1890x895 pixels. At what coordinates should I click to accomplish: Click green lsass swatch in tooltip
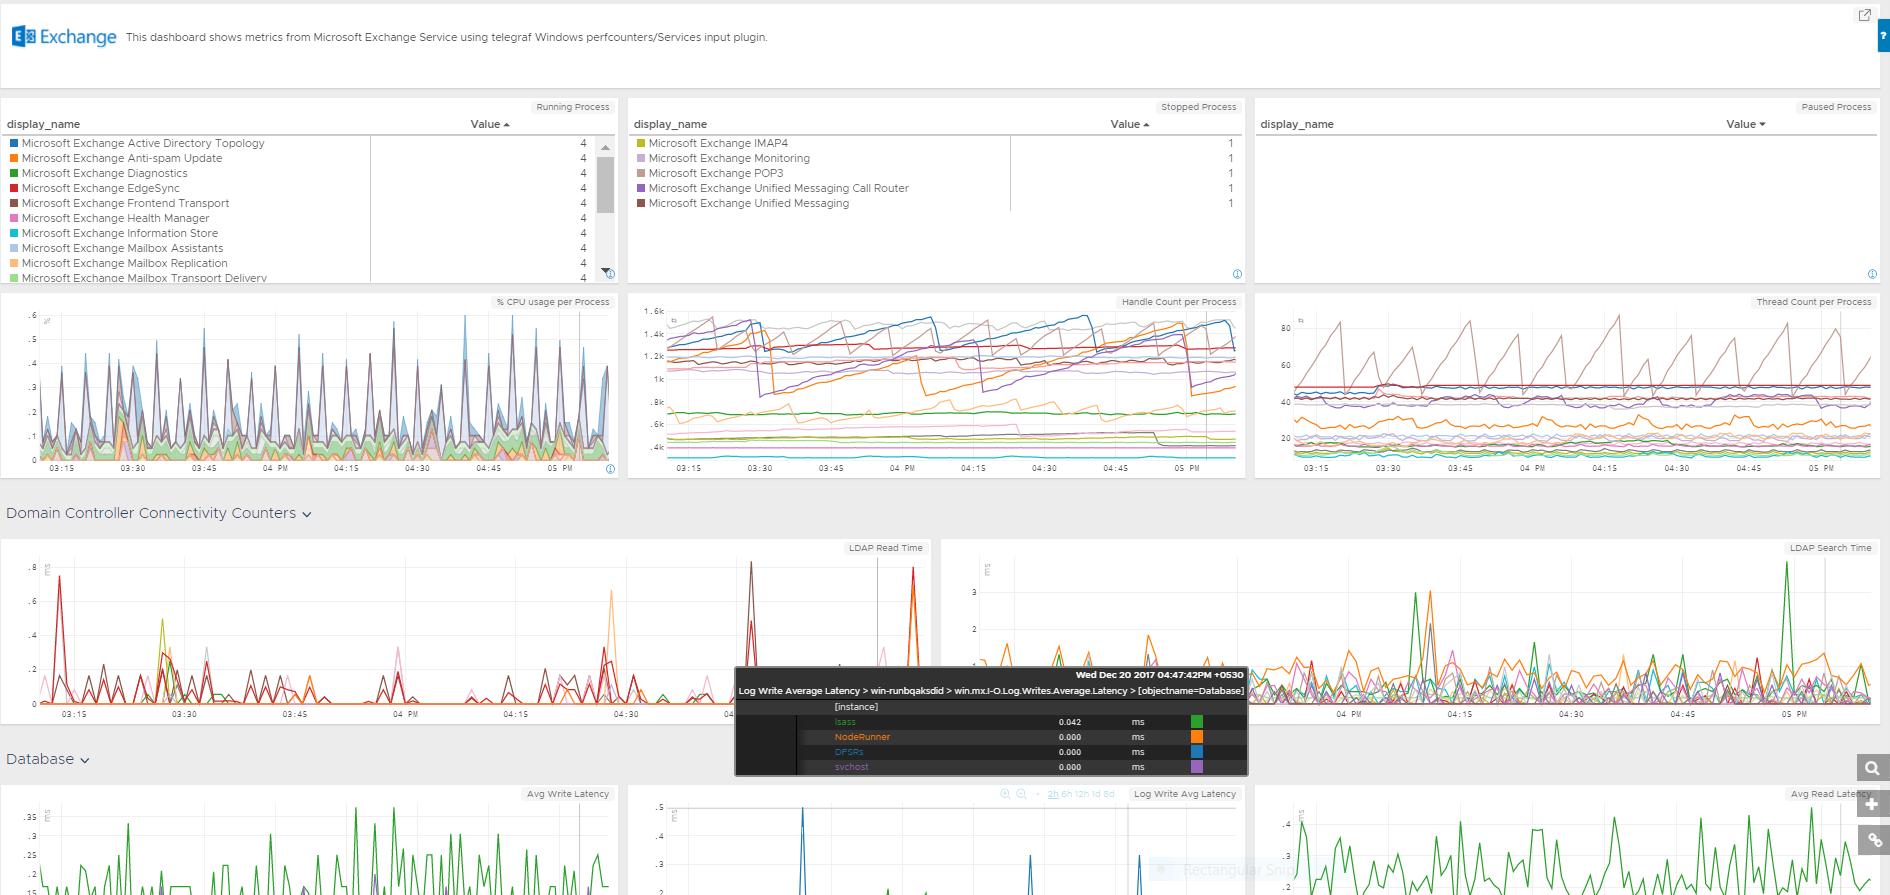point(1197,722)
